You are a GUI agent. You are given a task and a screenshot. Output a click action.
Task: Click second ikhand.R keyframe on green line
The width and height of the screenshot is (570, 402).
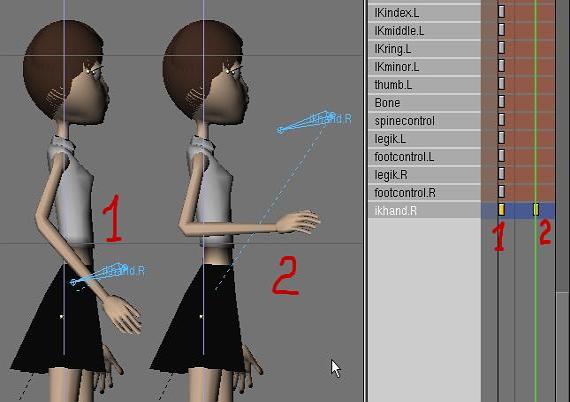coord(536,210)
